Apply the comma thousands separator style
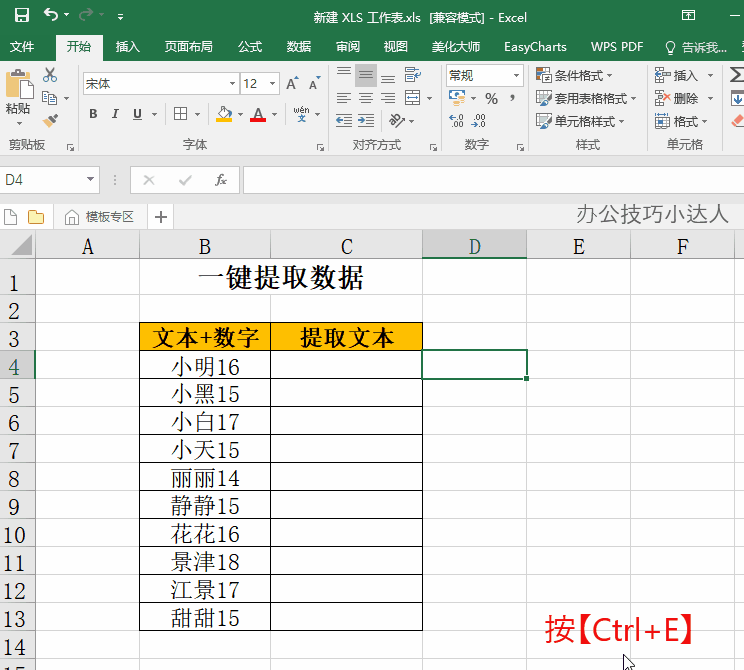This screenshot has width=744, height=670. (x=512, y=99)
